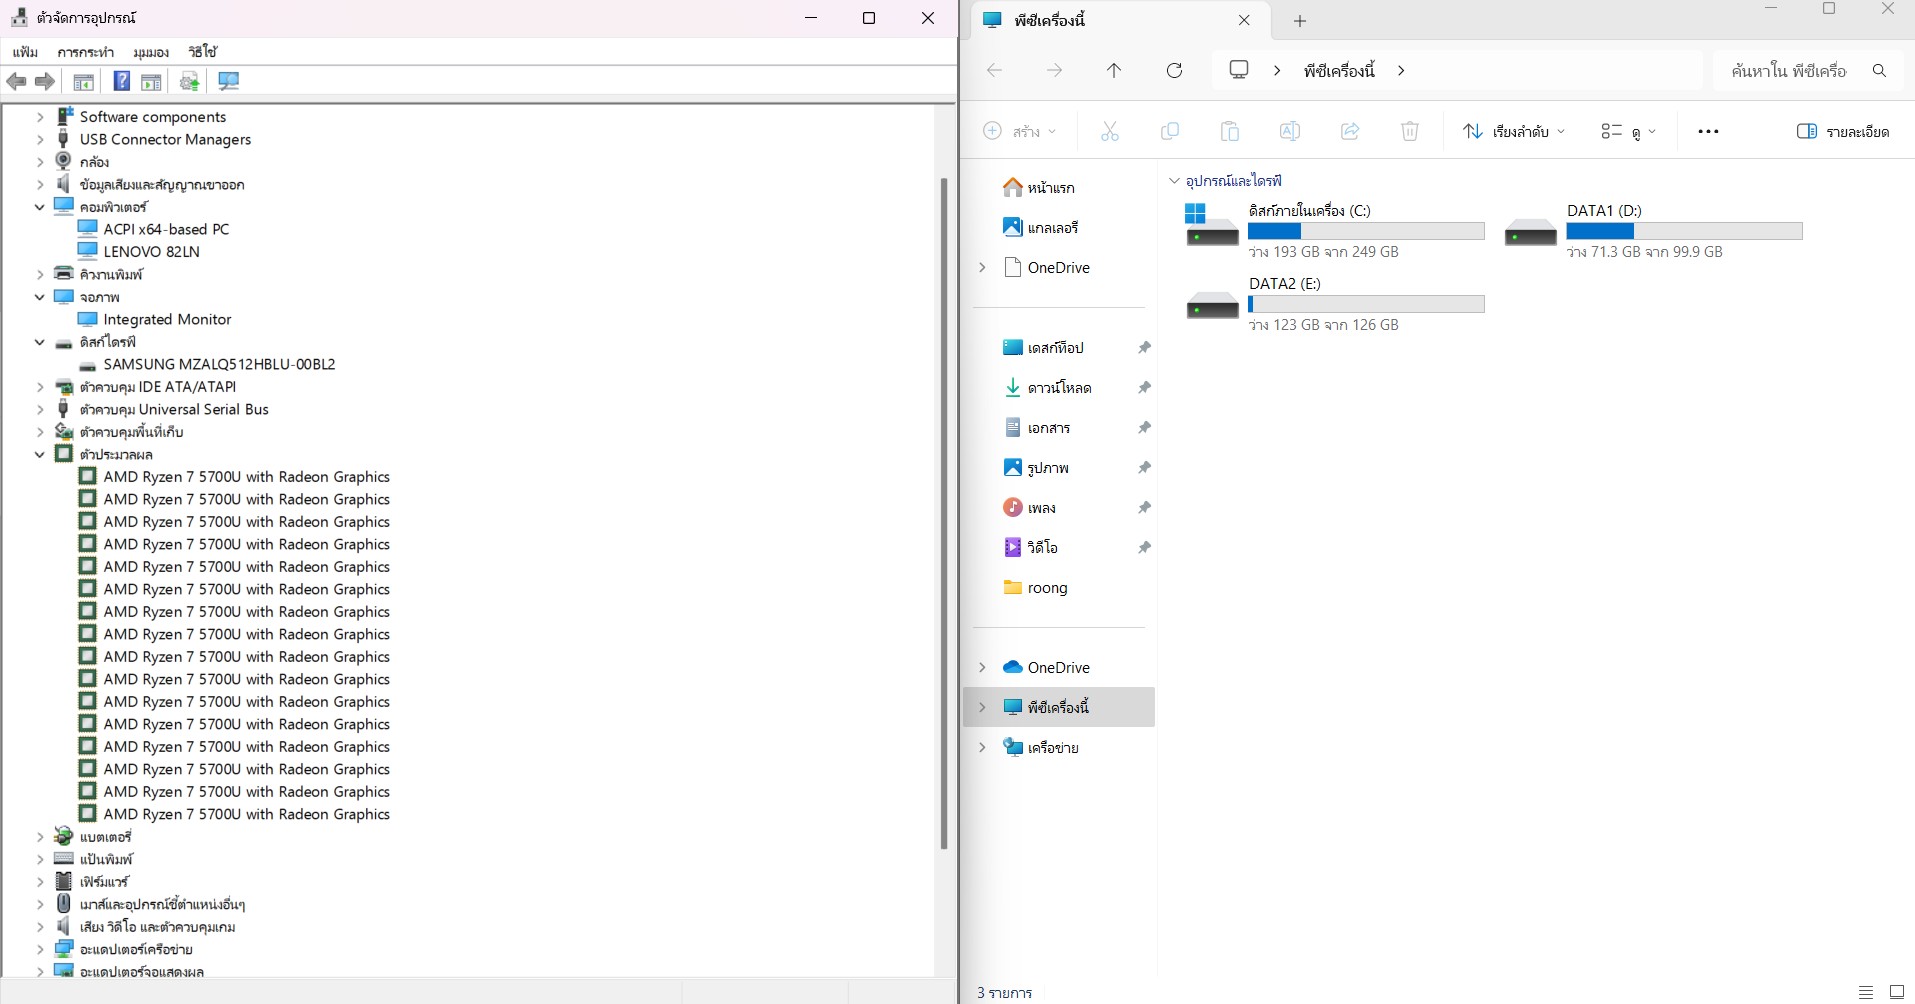The width and height of the screenshot is (1915, 1004).
Task: Refresh the File Explorer view
Action: point(1174,70)
